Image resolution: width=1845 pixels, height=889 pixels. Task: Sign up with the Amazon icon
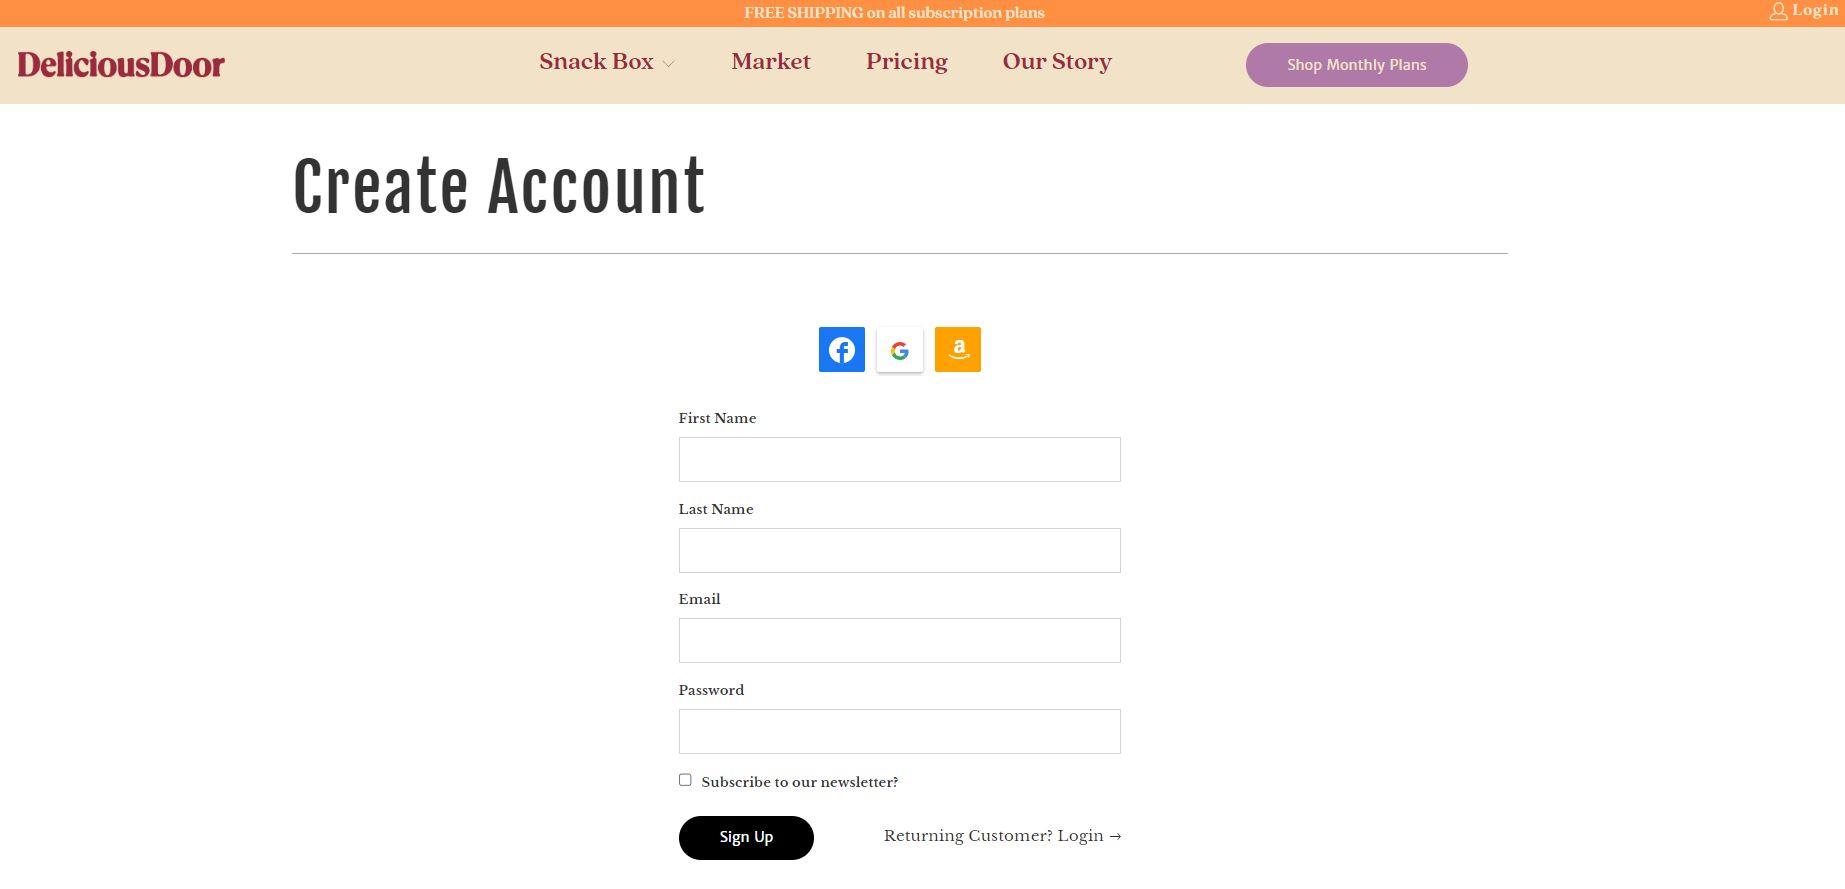tap(958, 350)
